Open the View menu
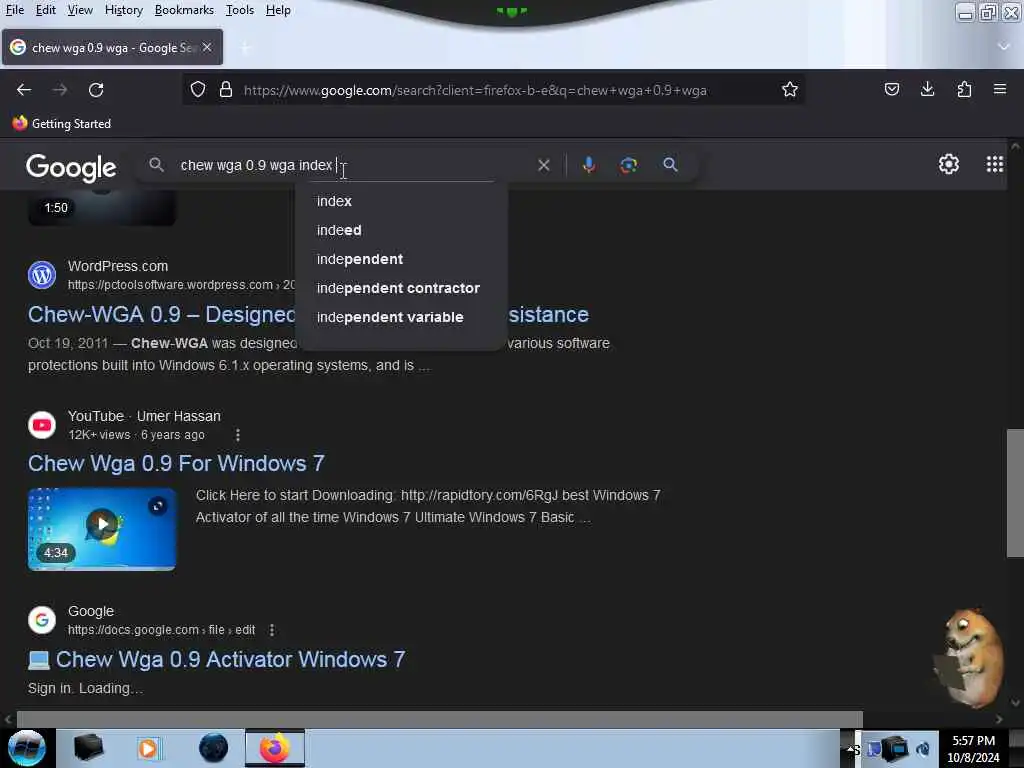This screenshot has height=768, width=1024. pos(80,10)
